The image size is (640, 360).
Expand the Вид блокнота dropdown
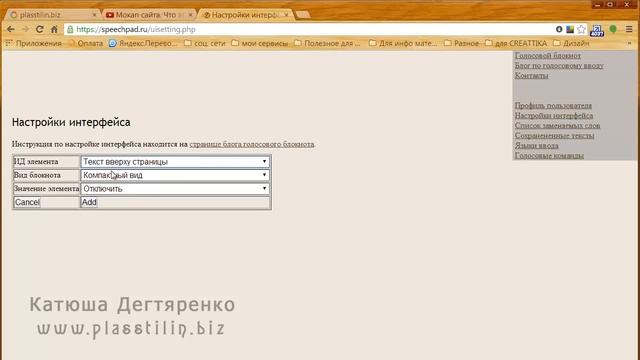175,175
